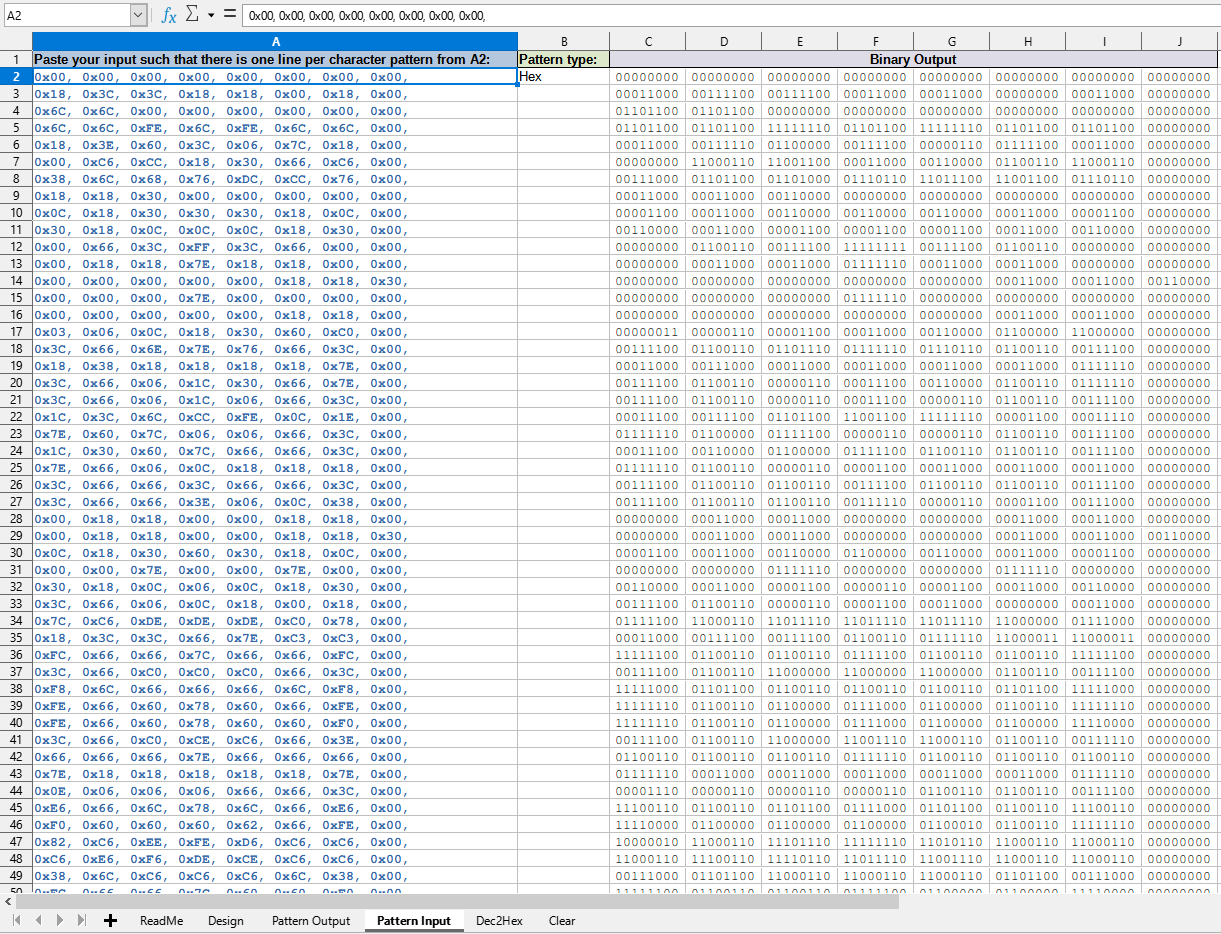Screen dimensions: 1221x934
Task: Open the Design sheet tab
Action: click(226, 921)
